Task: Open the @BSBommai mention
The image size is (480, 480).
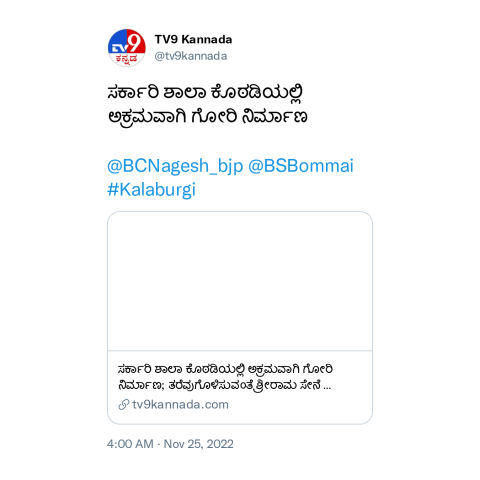Action: [301, 166]
